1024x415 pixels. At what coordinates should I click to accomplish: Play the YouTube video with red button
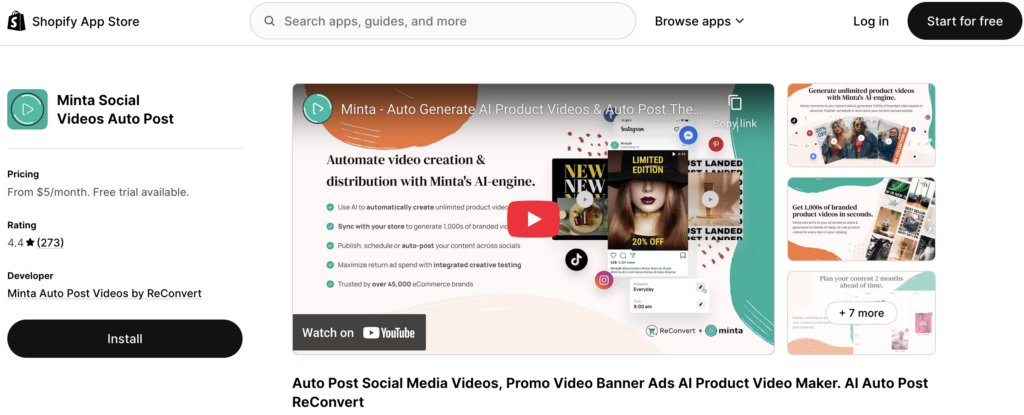tap(532, 219)
